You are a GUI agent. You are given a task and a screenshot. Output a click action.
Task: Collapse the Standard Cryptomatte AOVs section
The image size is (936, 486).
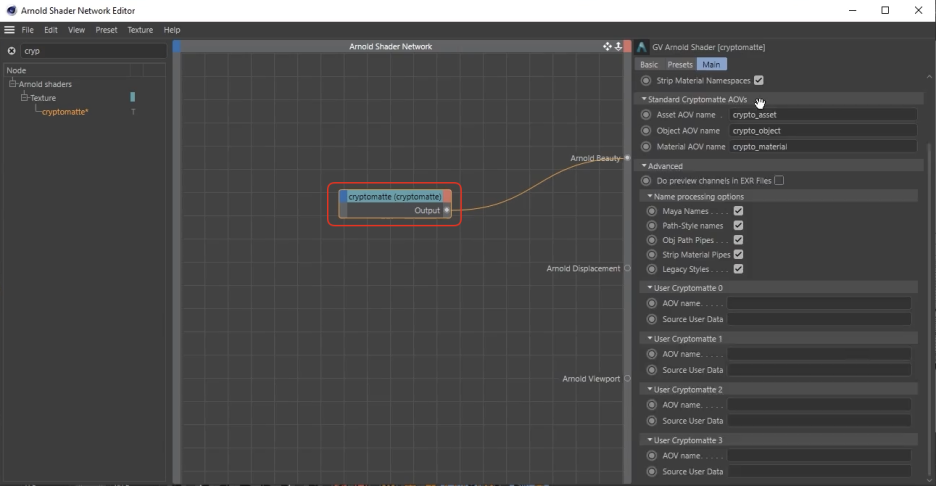pos(644,99)
